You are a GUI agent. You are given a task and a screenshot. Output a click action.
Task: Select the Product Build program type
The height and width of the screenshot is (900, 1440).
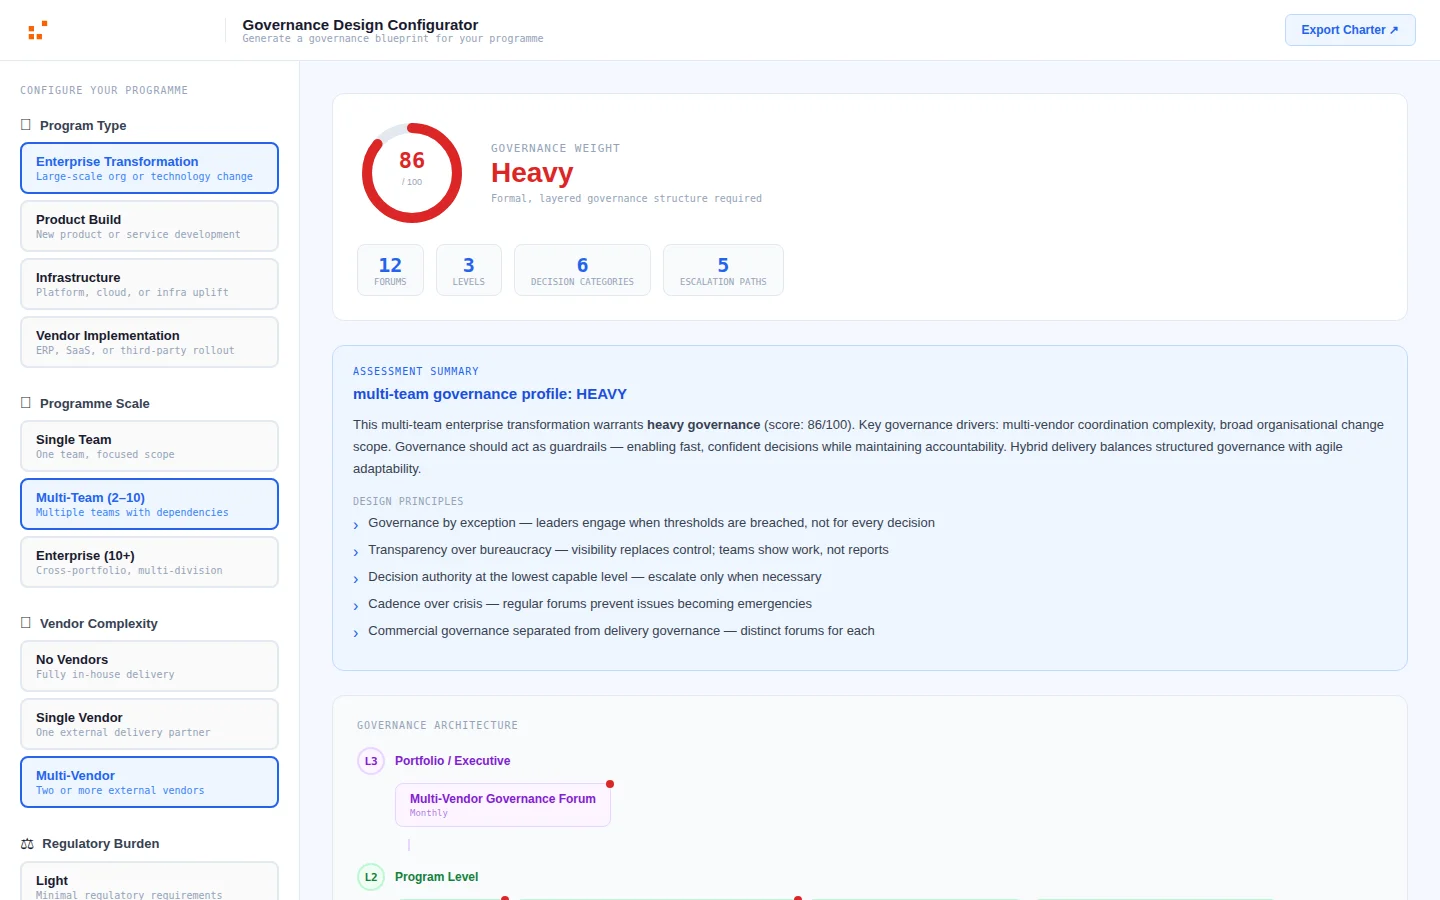tap(149, 226)
